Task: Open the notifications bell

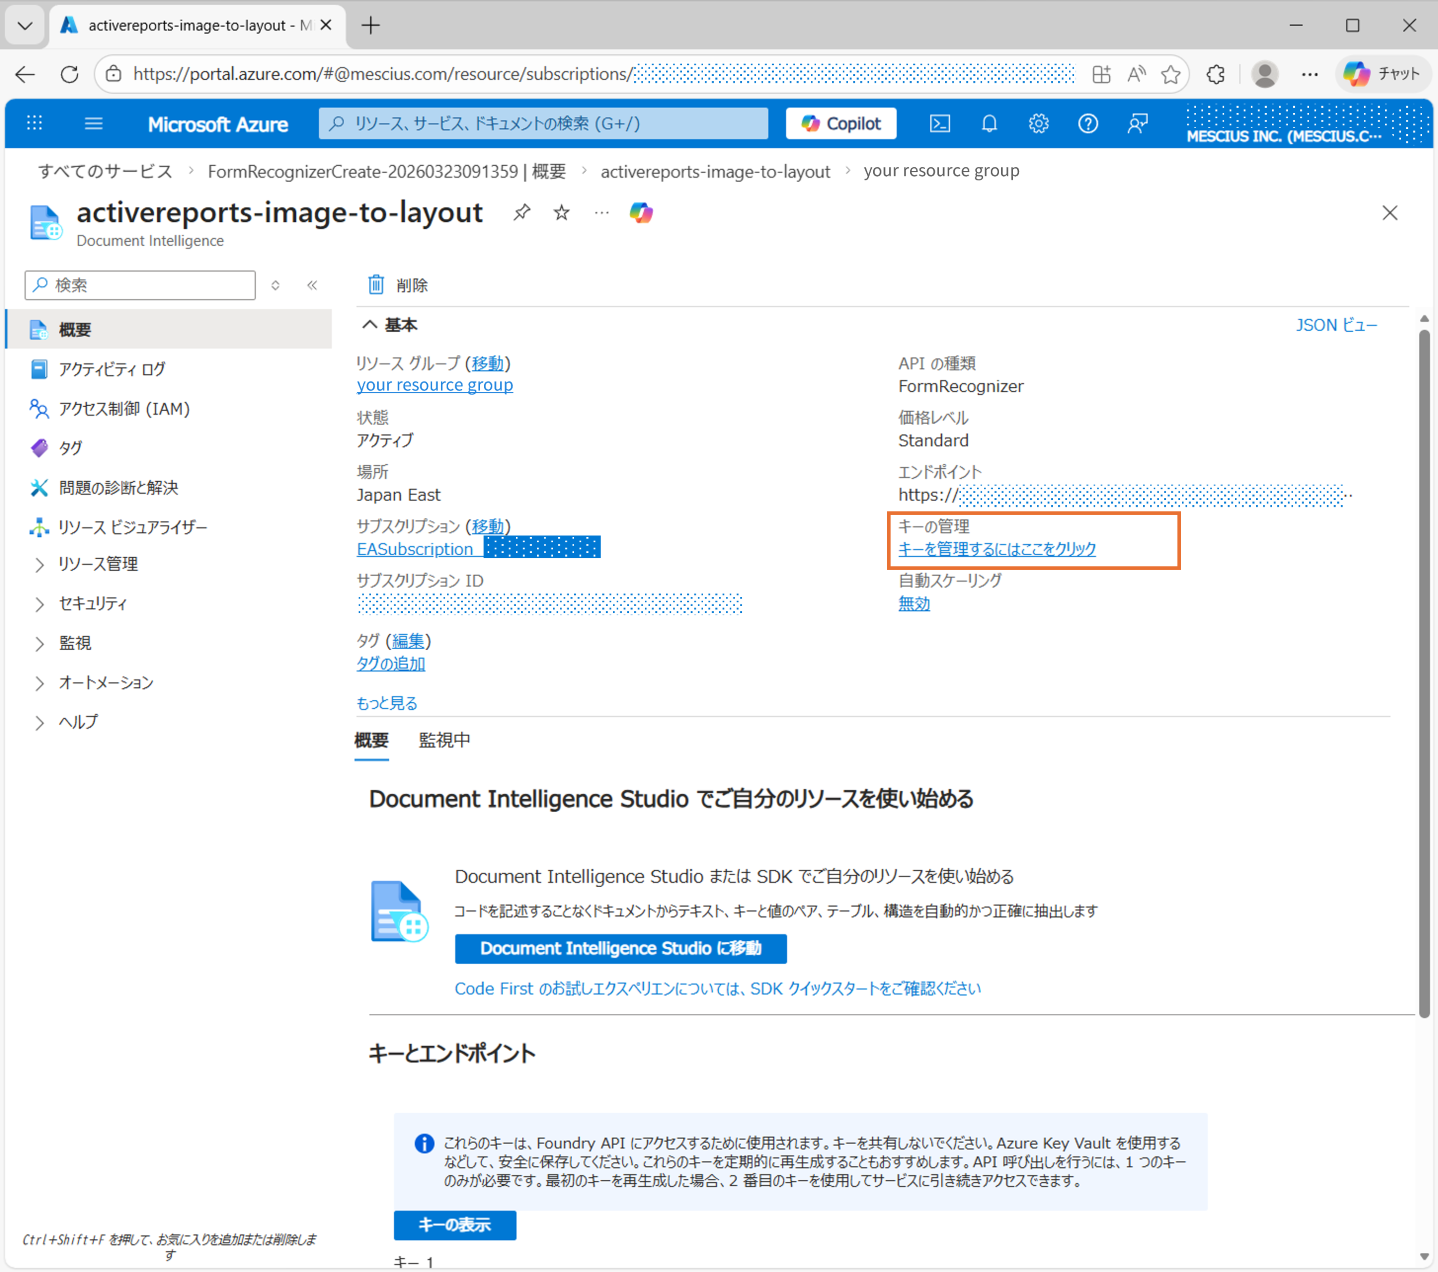Action: (x=989, y=123)
